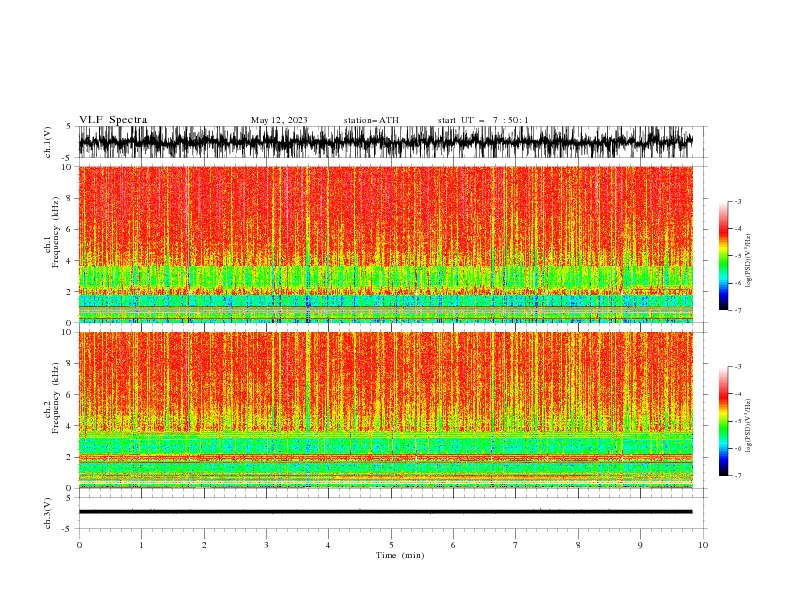
Task: Select the "start UT = 7 : 50: 1" text
Action: click(483, 120)
